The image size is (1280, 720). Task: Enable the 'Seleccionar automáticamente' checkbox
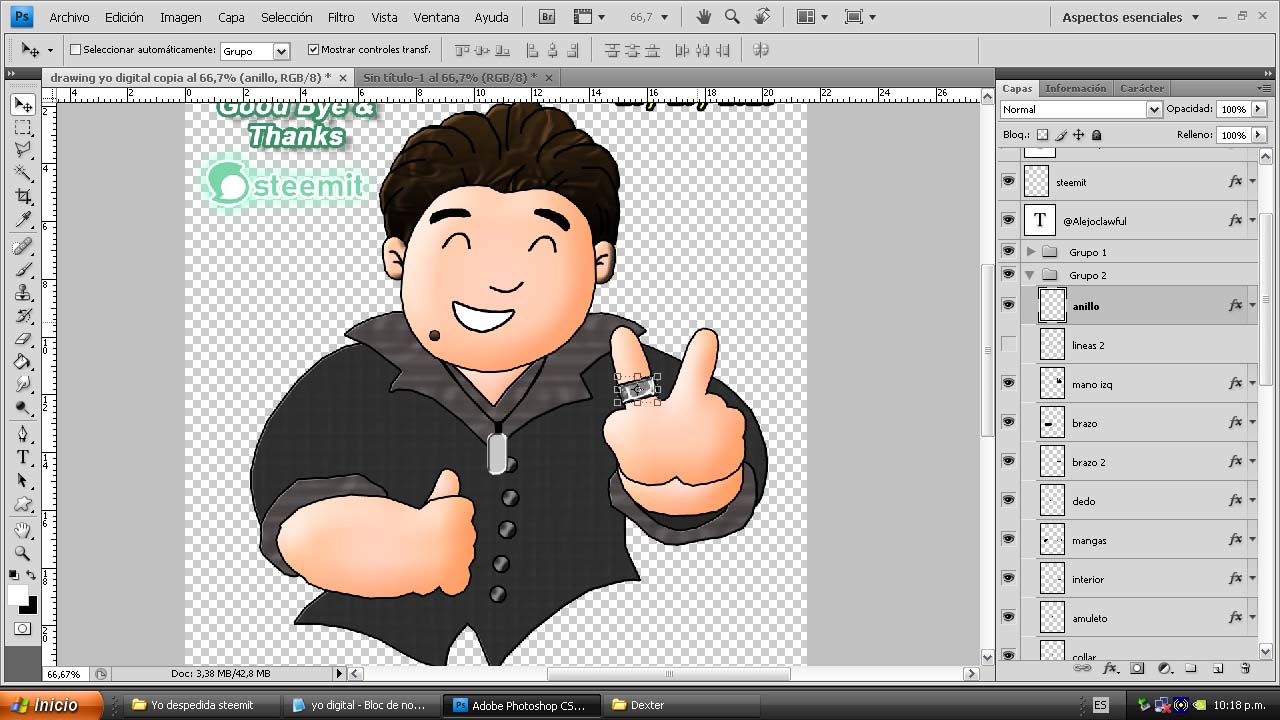point(75,49)
